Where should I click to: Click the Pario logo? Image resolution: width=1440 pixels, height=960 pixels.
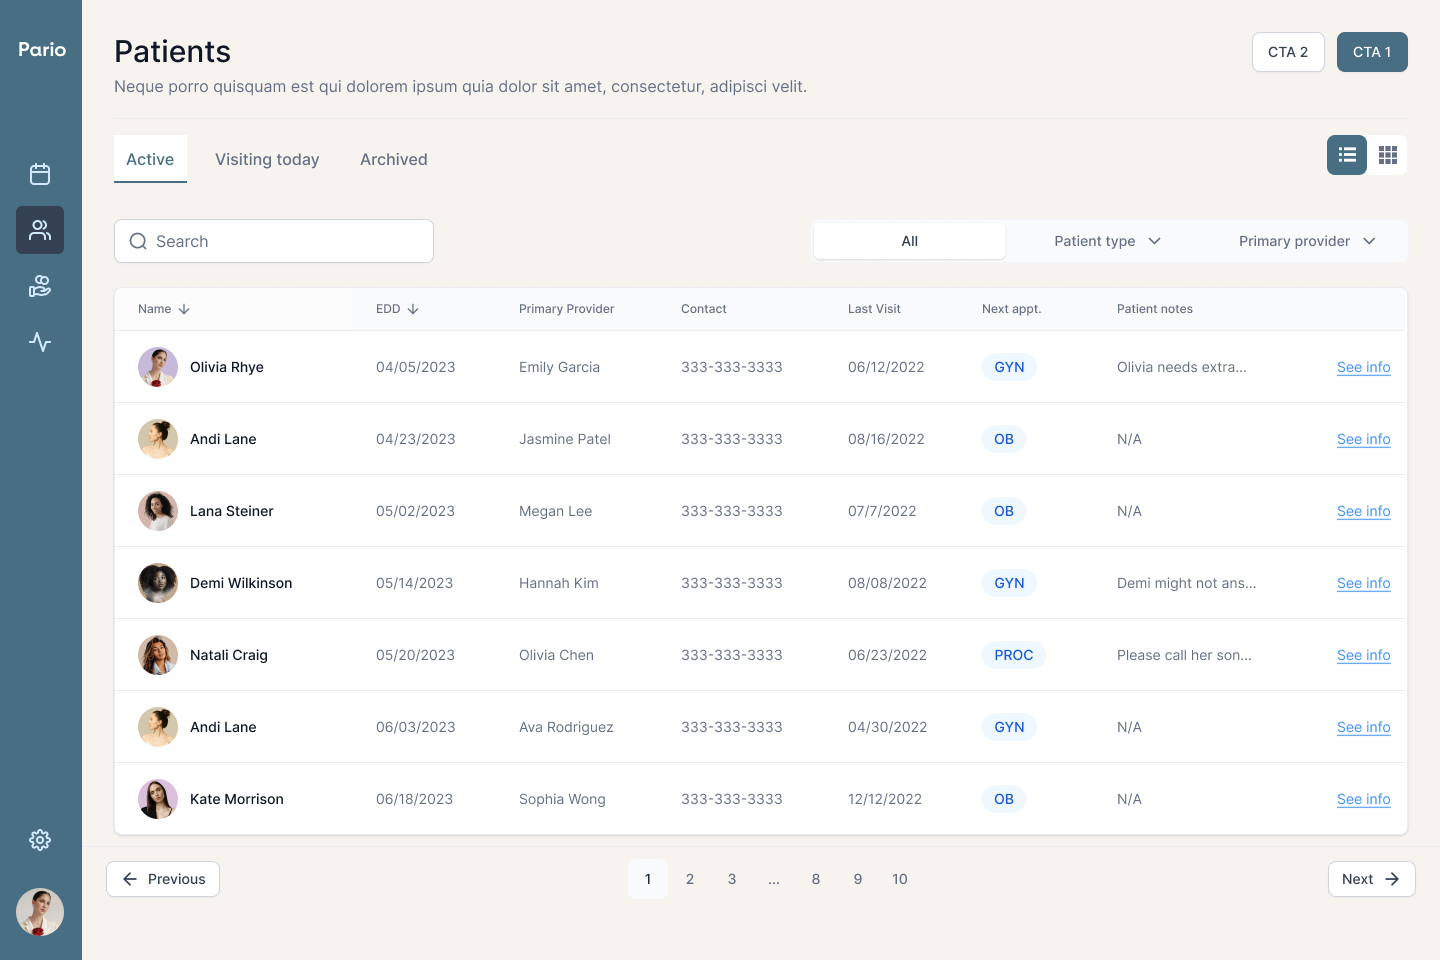click(42, 50)
